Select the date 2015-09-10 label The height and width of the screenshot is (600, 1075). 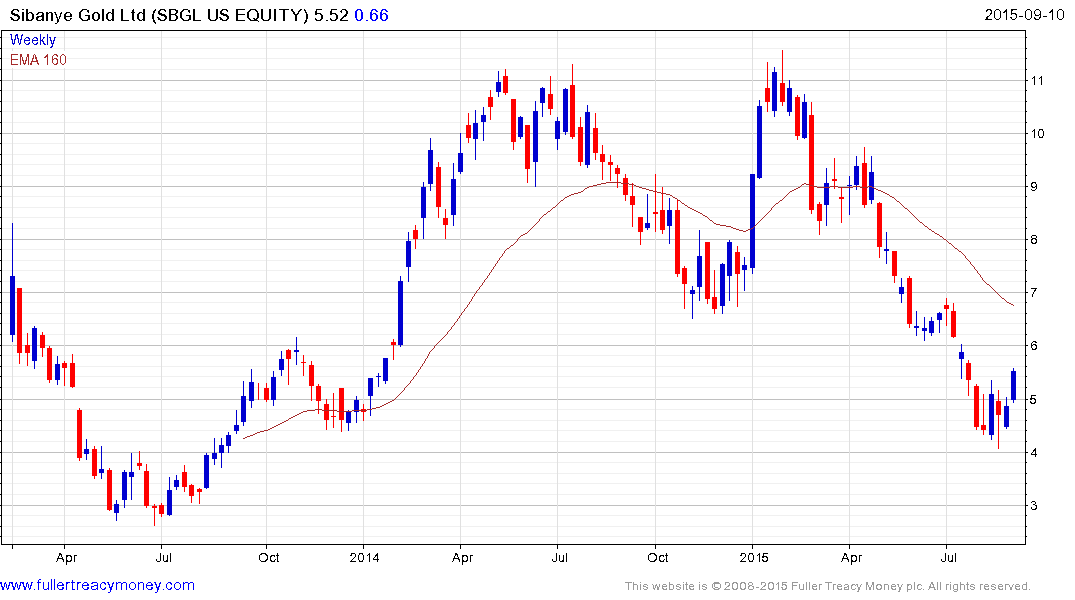[1024, 14]
